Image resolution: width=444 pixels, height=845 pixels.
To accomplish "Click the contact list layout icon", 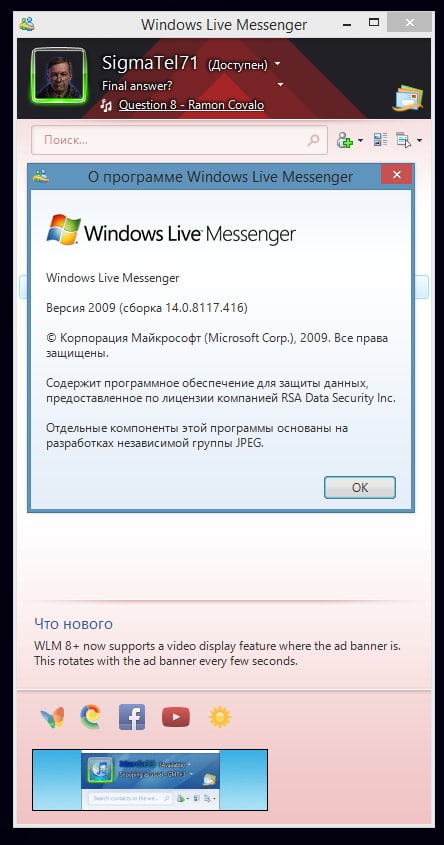I will 380,140.
